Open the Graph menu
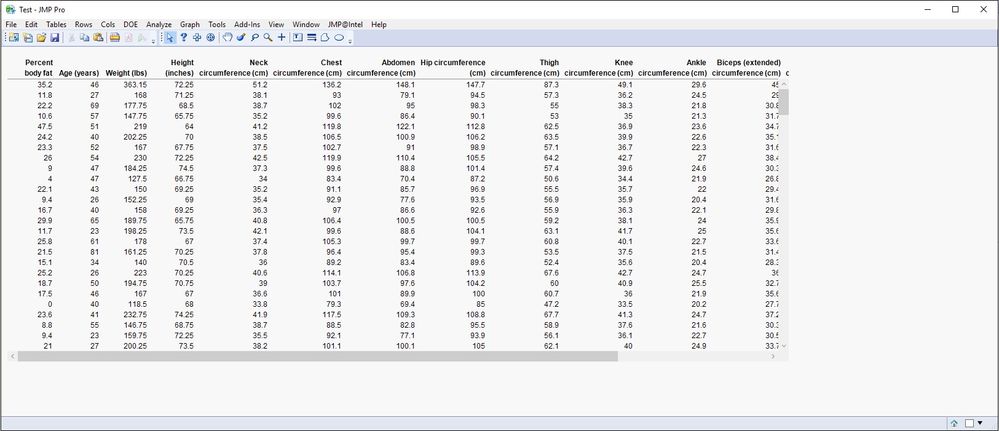The image size is (999, 431). (190, 24)
